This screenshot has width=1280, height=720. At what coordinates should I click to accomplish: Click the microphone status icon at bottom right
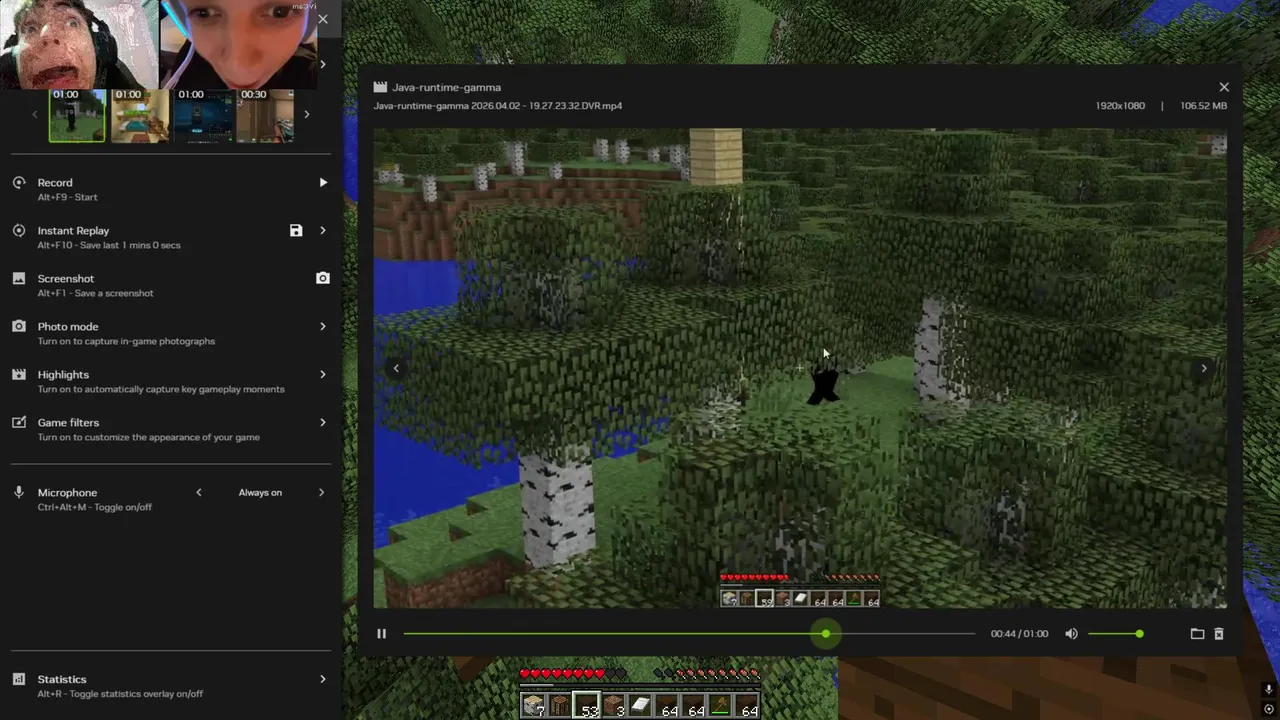pos(1268,690)
